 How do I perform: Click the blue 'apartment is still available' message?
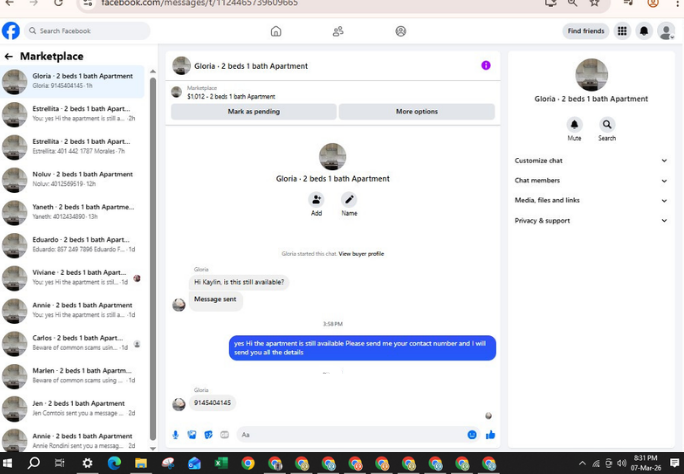pos(362,348)
